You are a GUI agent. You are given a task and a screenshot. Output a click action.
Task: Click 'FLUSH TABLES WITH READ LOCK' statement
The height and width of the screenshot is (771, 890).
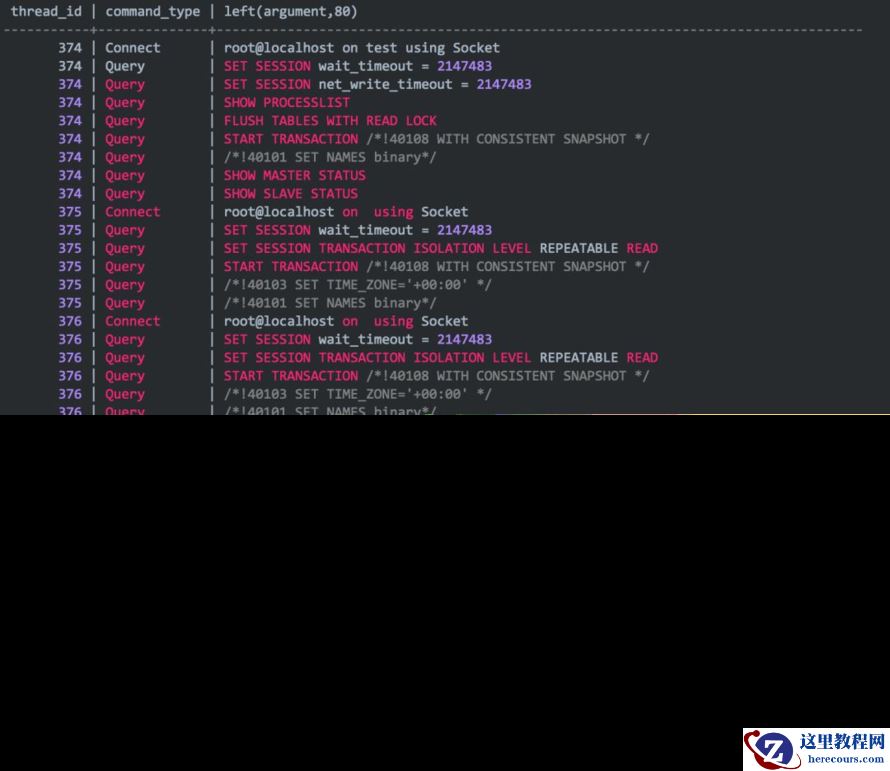point(330,120)
